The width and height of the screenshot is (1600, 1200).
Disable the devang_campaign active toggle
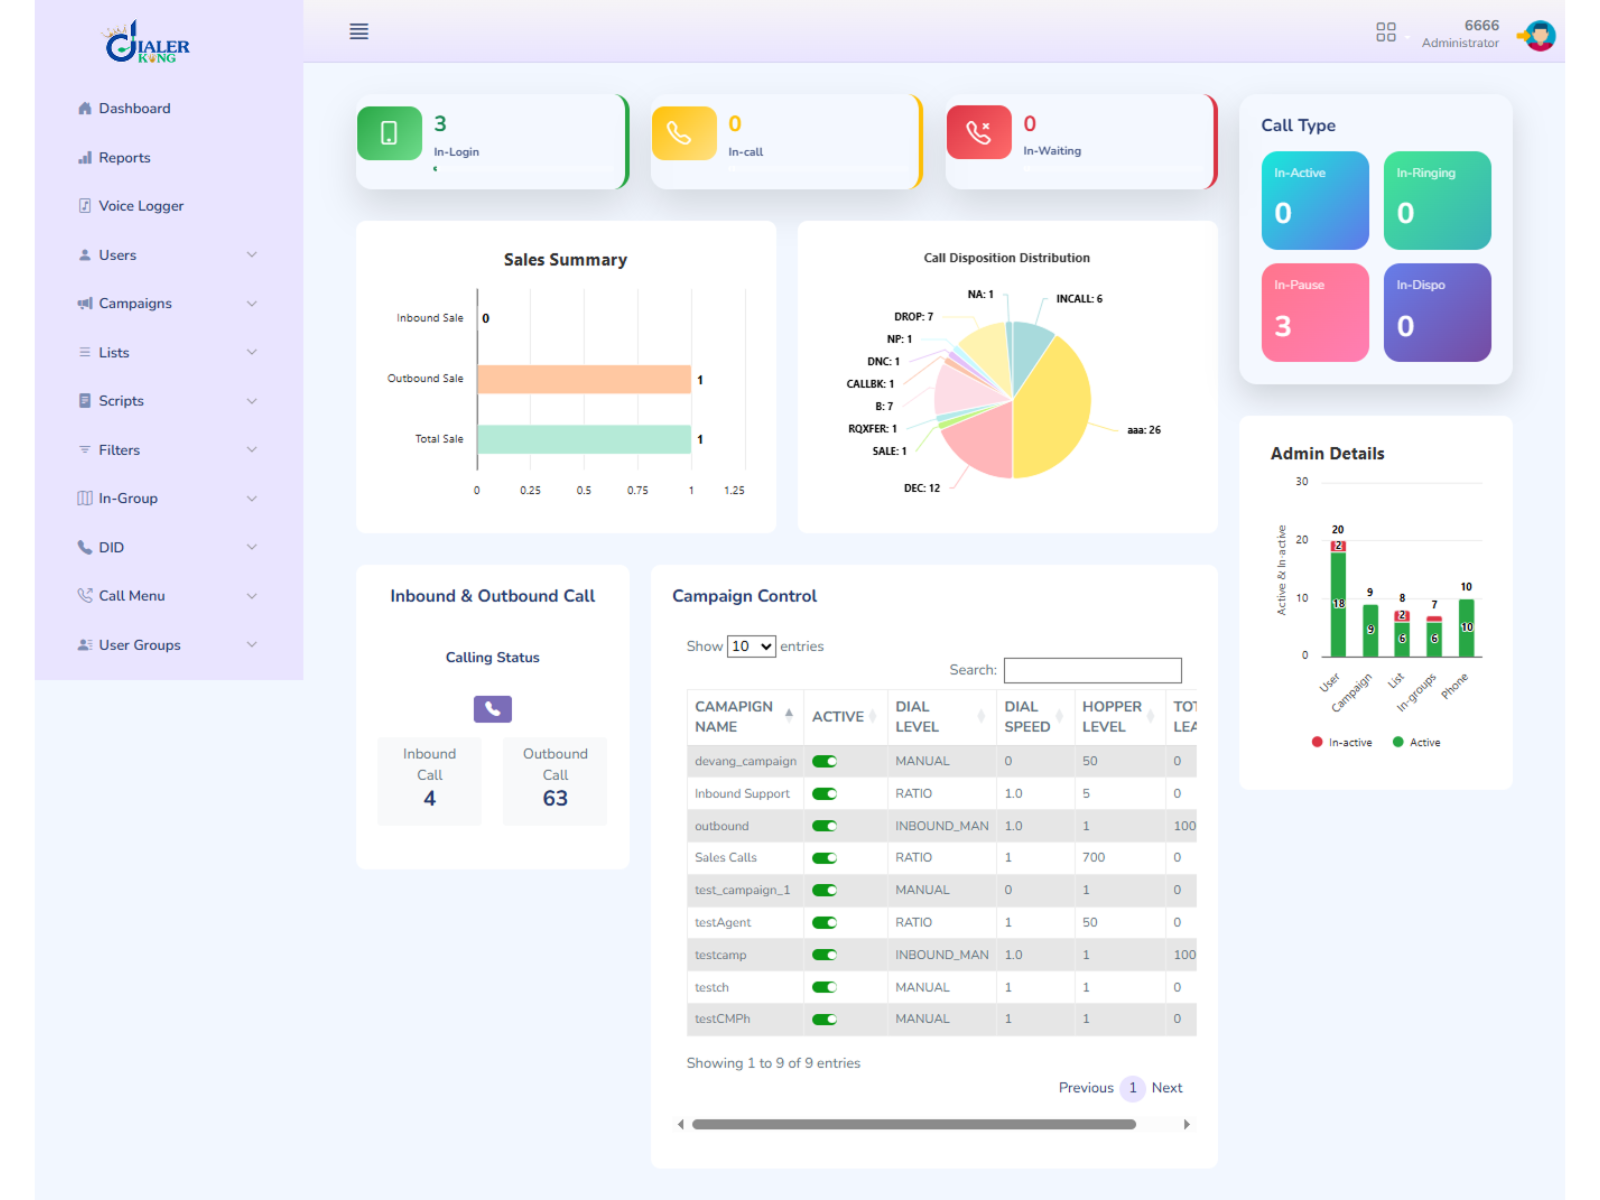click(824, 761)
